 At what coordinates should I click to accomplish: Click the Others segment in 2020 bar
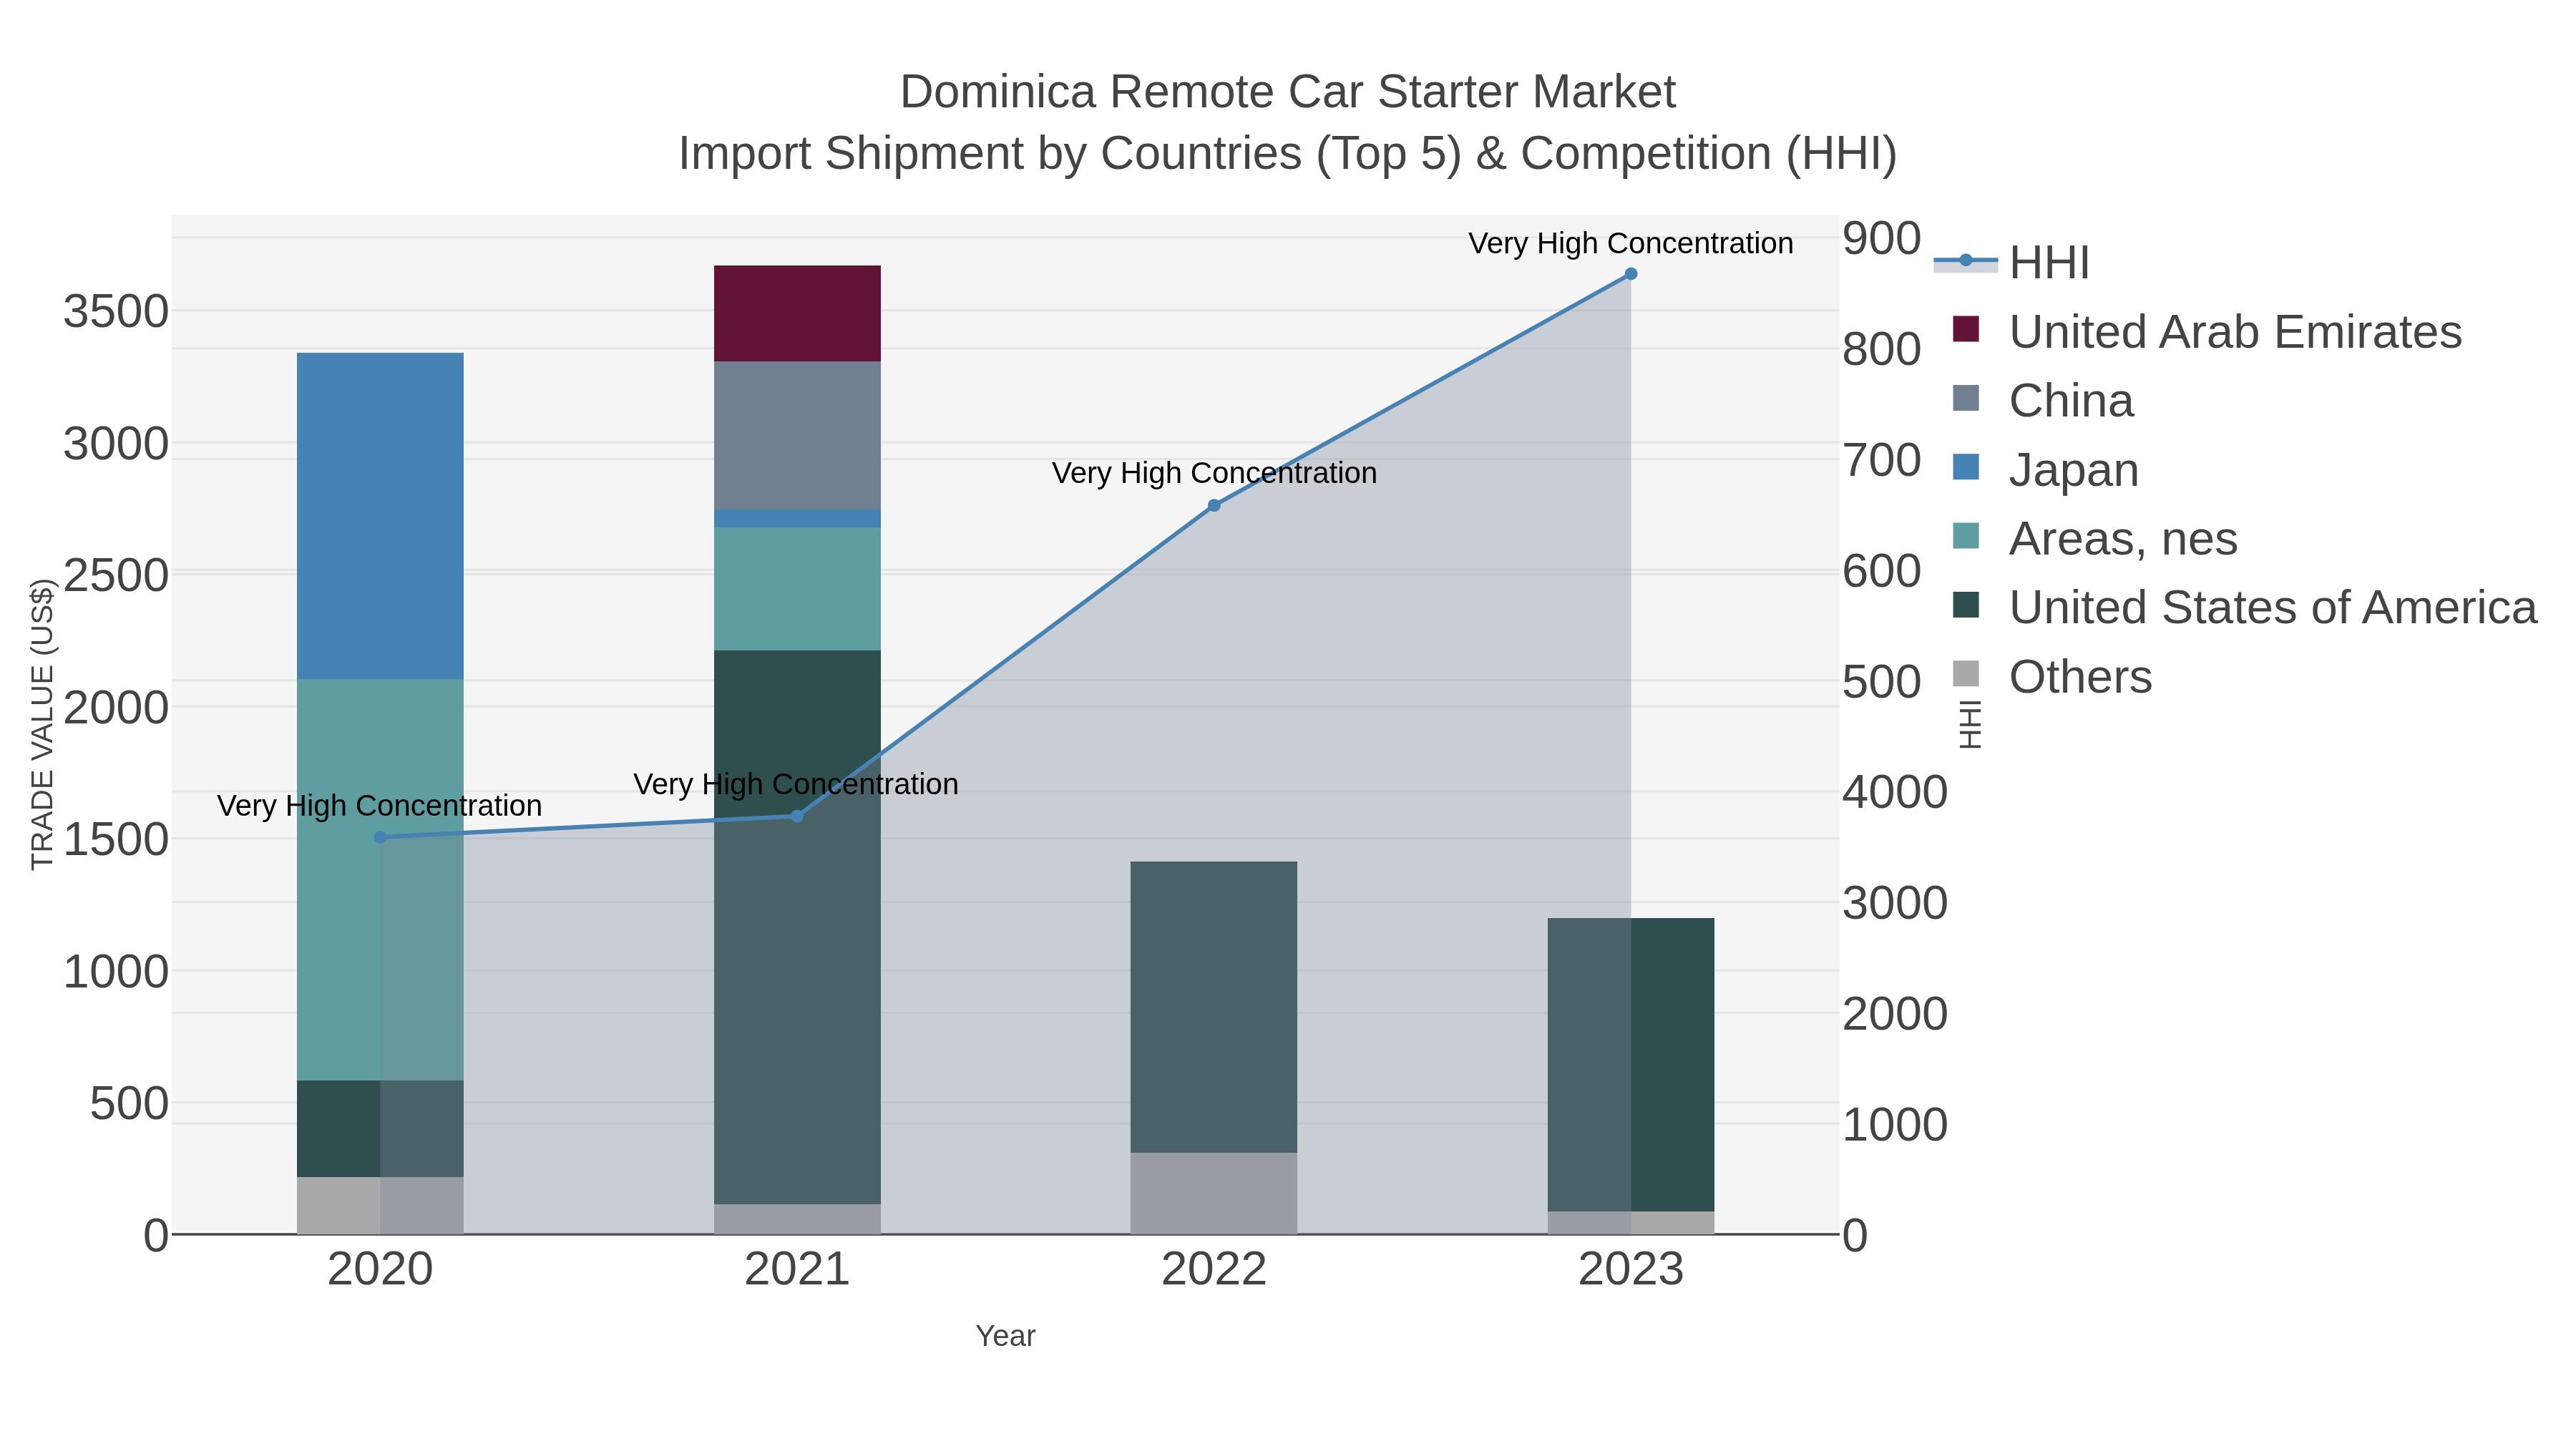(380, 1206)
